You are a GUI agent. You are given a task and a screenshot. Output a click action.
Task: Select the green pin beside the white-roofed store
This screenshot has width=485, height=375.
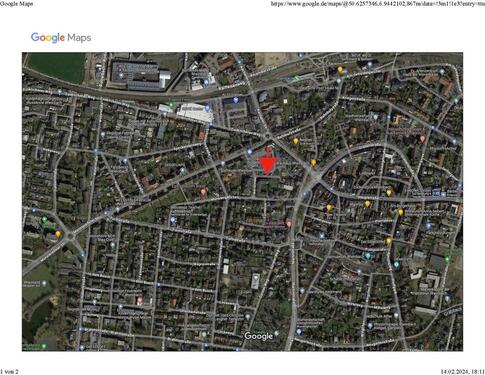click(171, 105)
